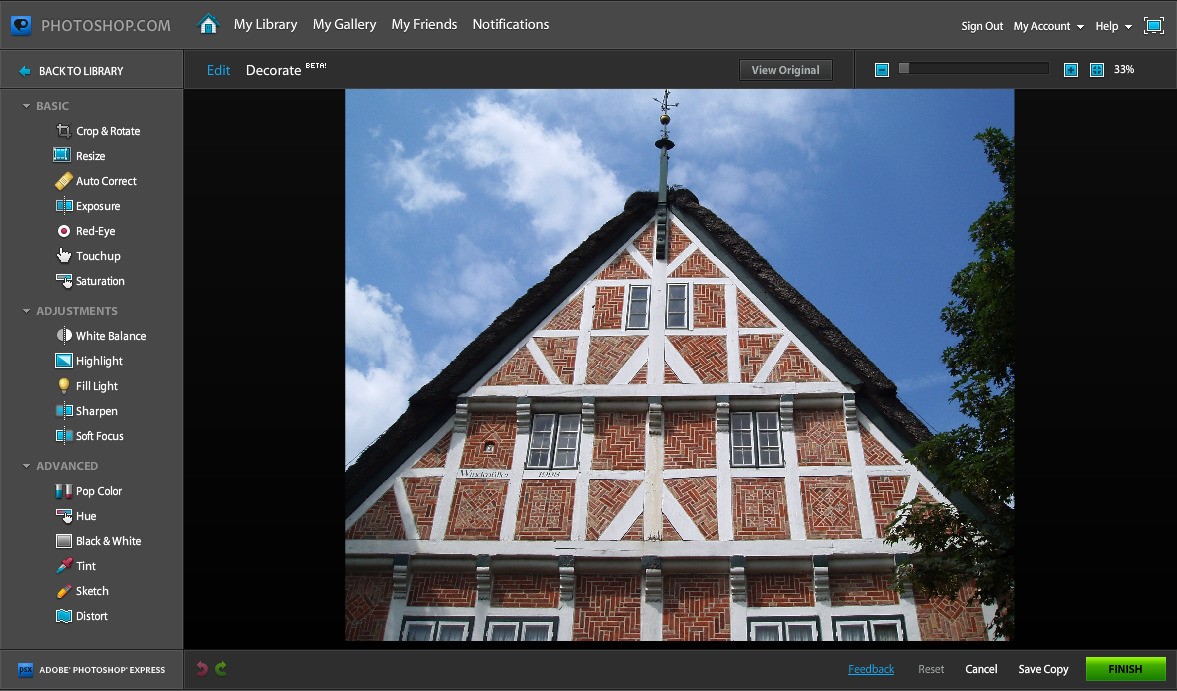Screen dimensions: 1177x691
Task: Switch to the Decorate tab
Action: (x=272, y=70)
